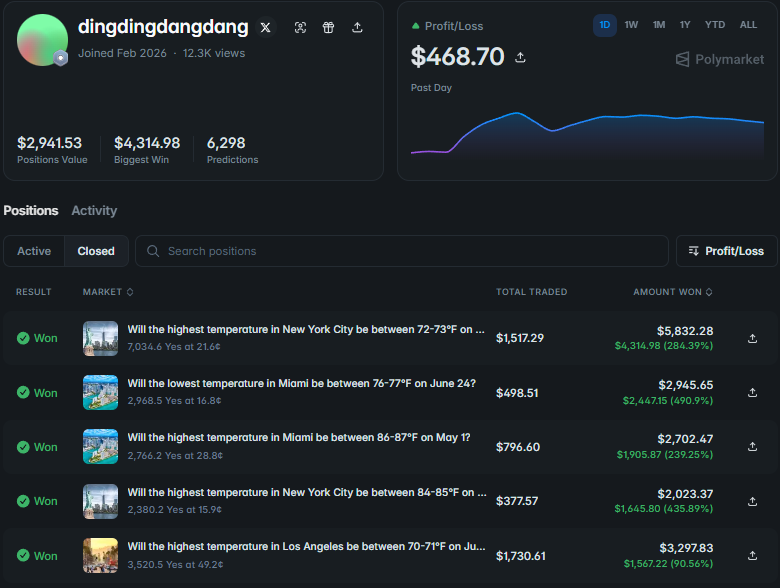Open Los Angeles 70-71°F market
This screenshot has height=588, width=780.
tap(306, 546)
